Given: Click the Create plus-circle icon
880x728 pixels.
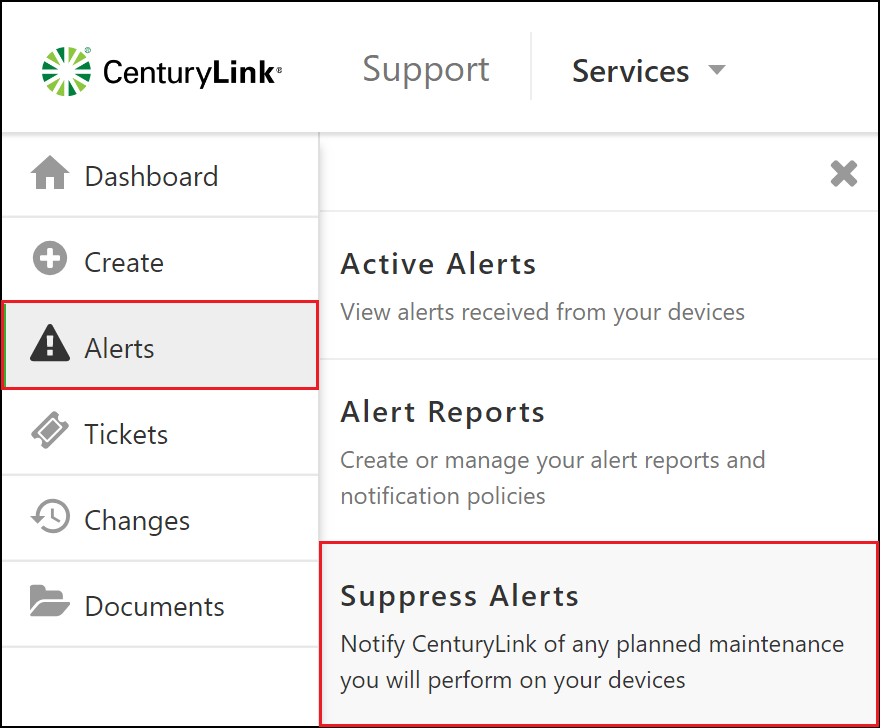Looking at the screenshot, I should [50, 258].
